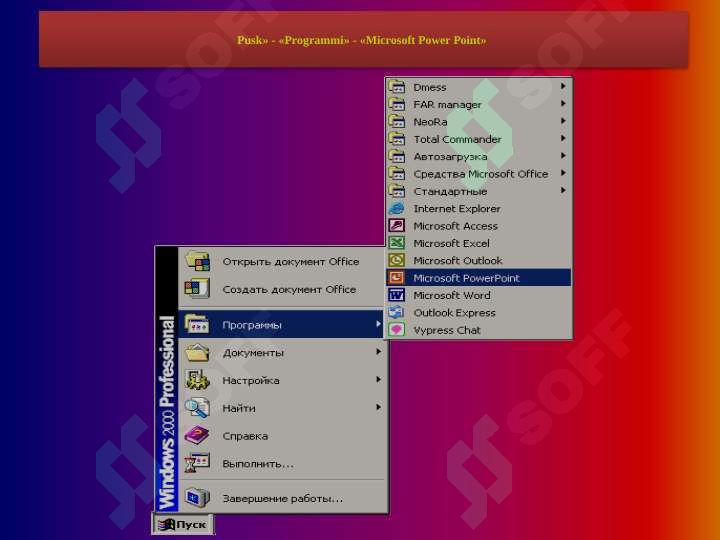Click the Vypress Chat icon
Screen dimensions: 720x540
click(x=396, y=330)
